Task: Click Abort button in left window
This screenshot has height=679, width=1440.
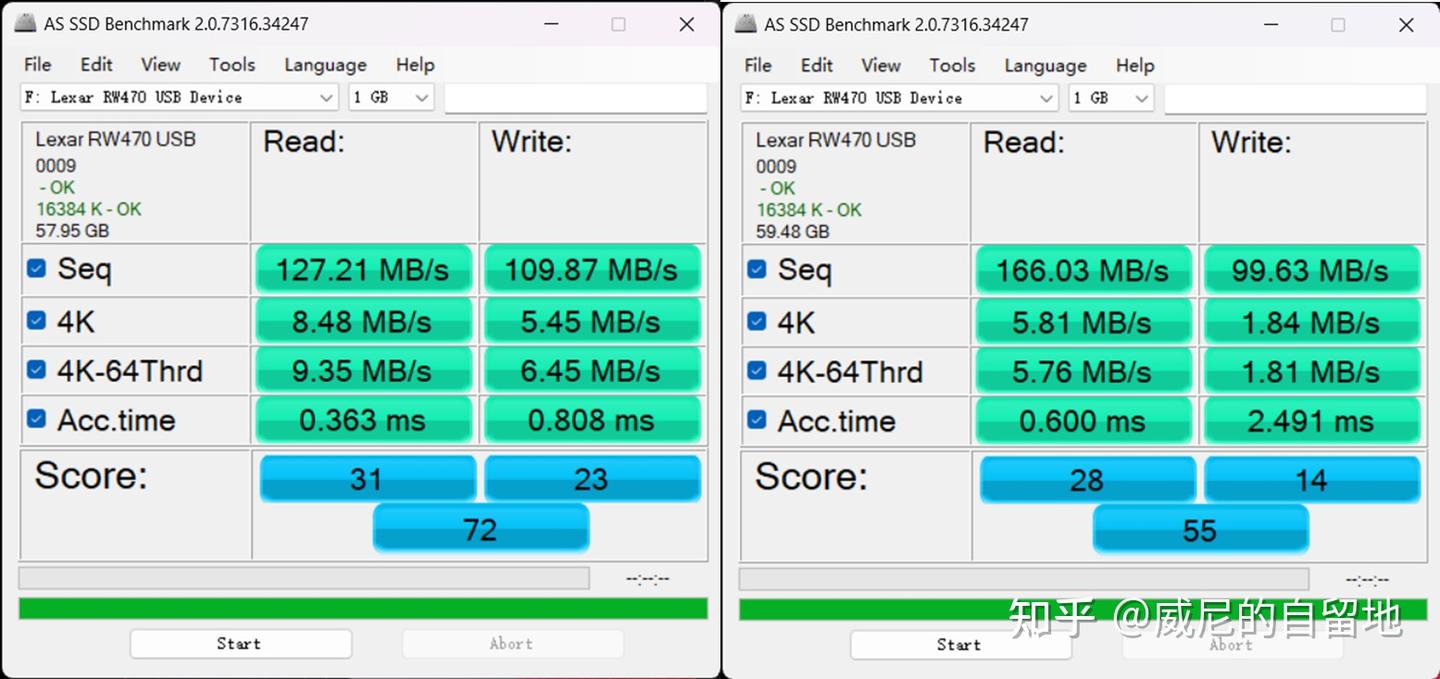Action: click(x=512, y=644)
